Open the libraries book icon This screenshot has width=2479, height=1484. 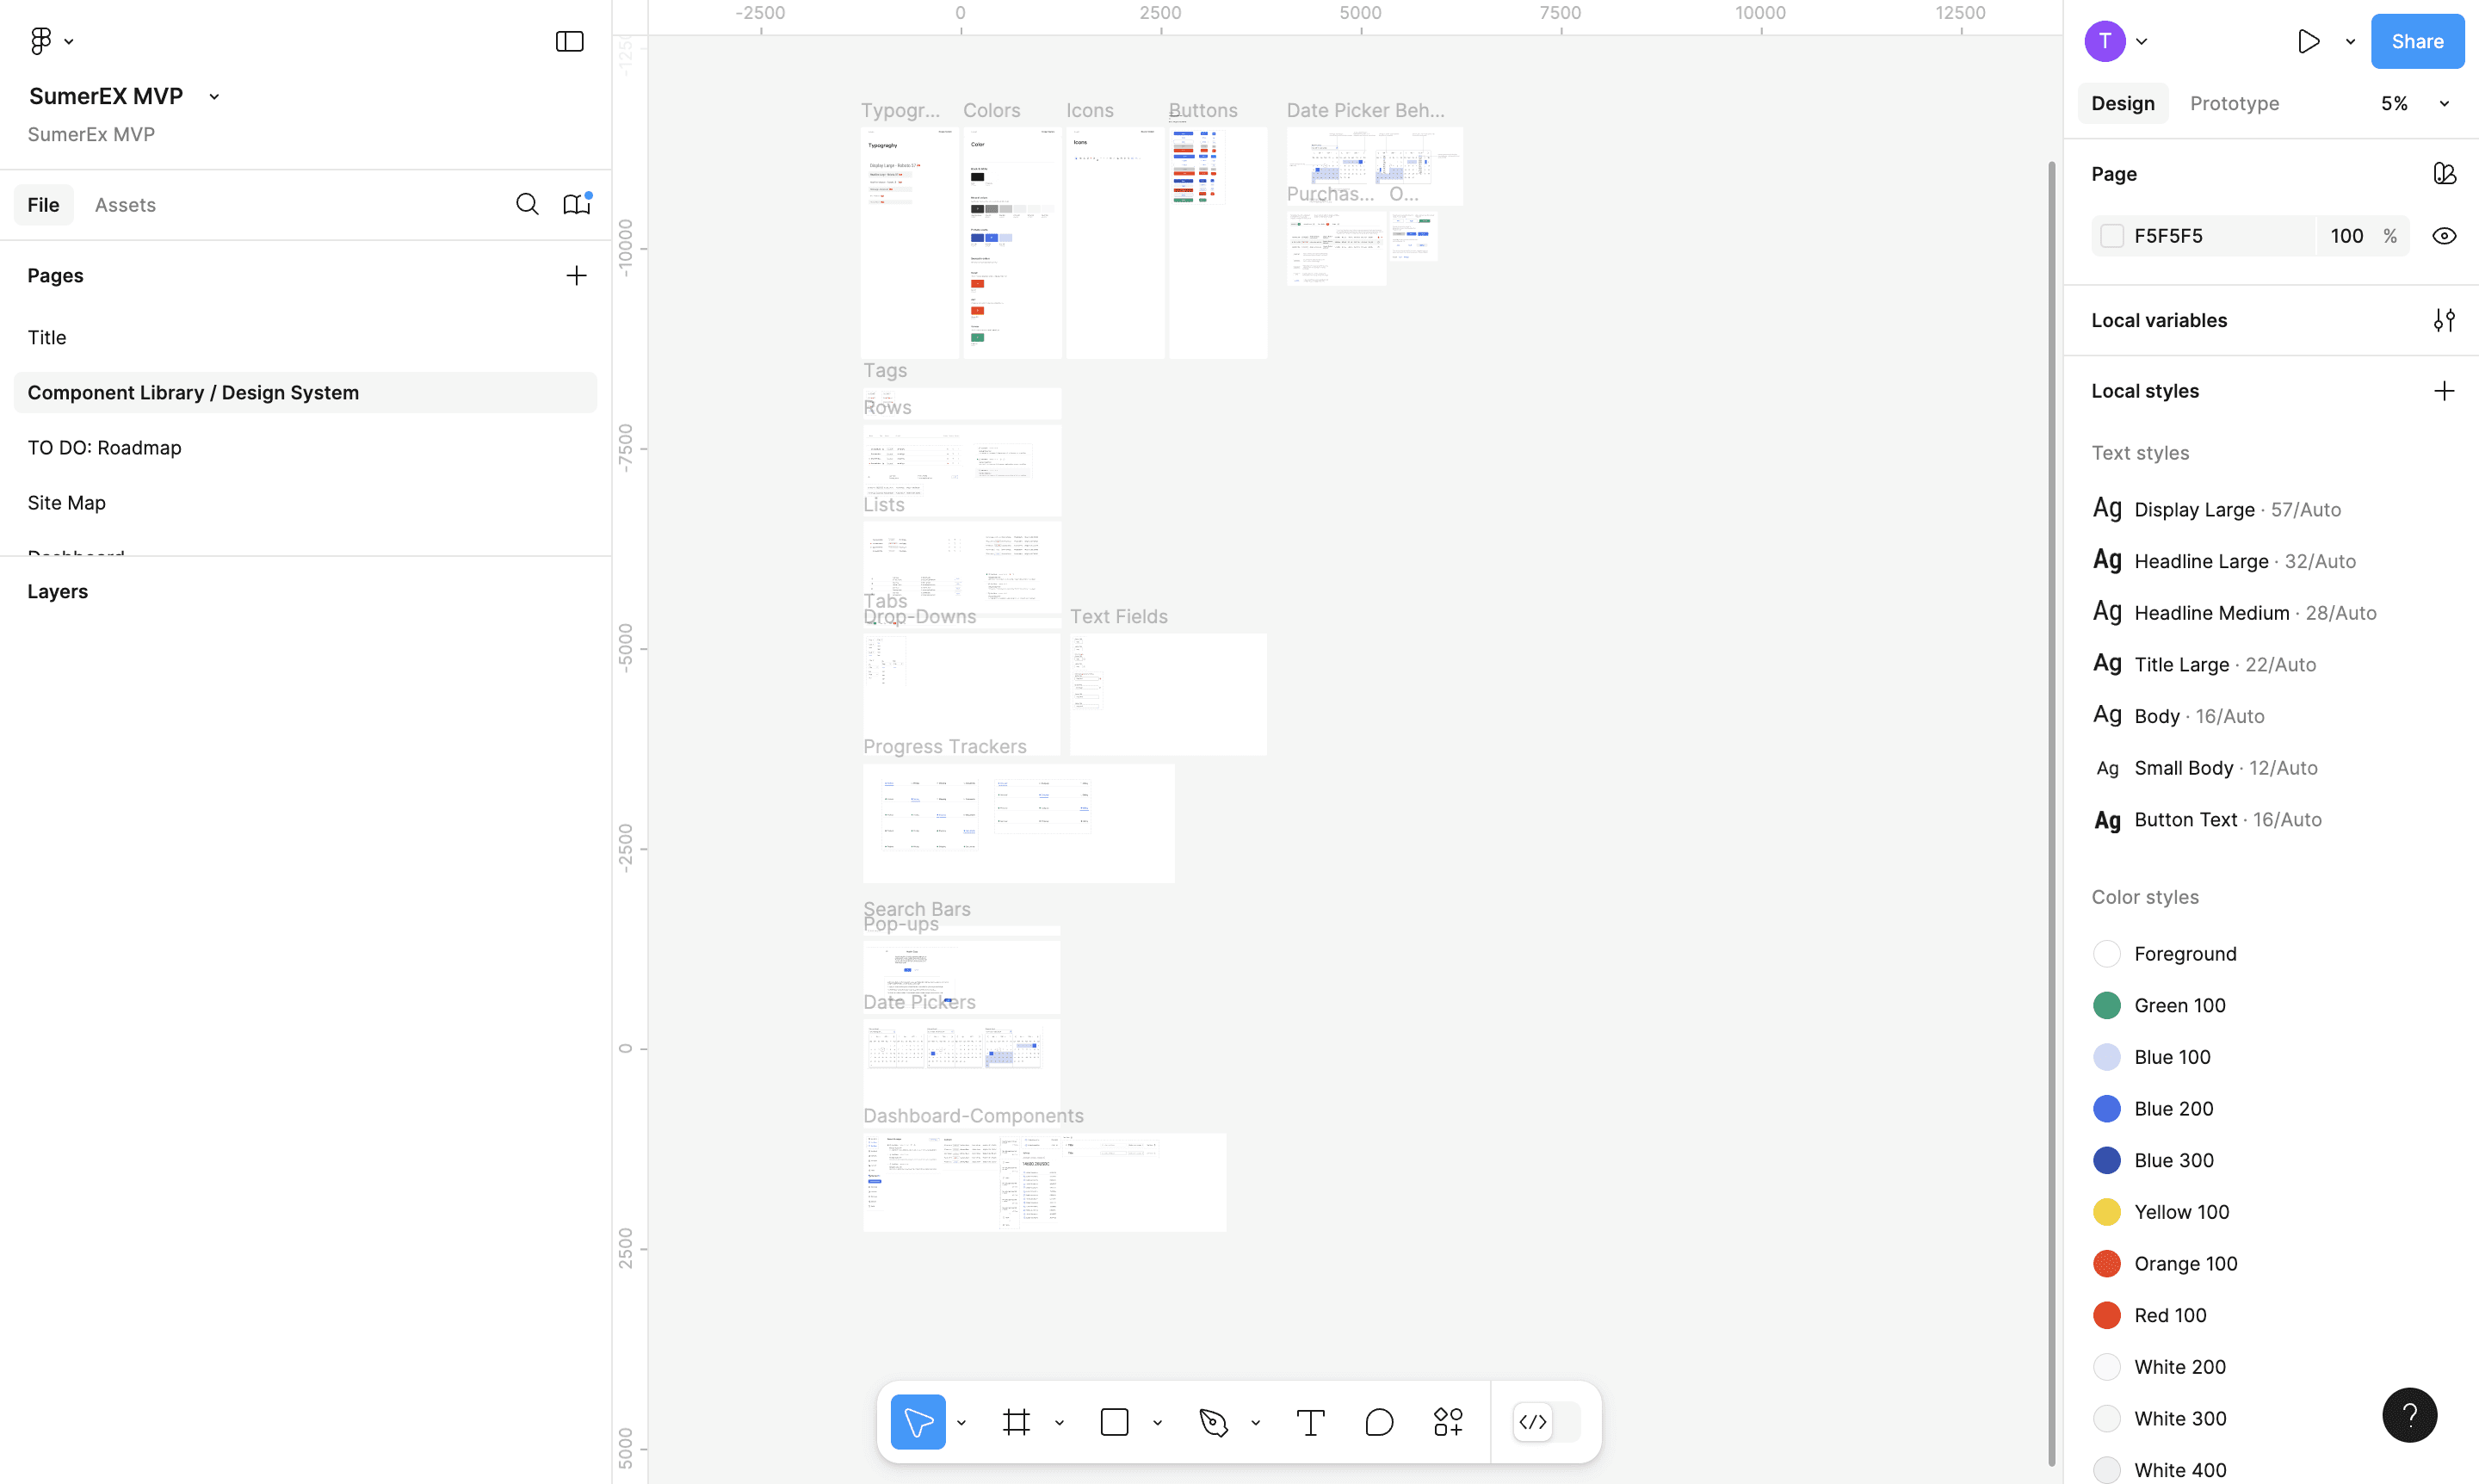click(x=576, y=205)
